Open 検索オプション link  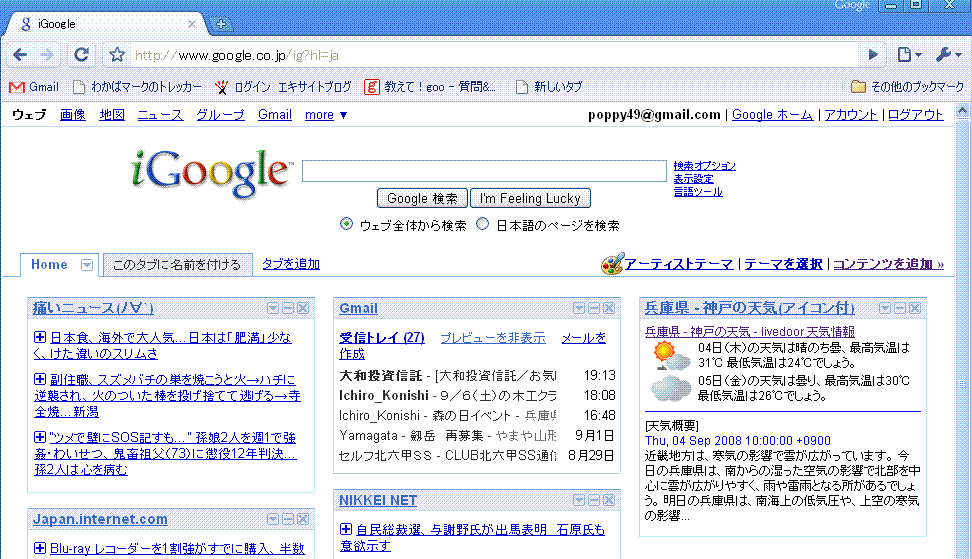[705, 166]
